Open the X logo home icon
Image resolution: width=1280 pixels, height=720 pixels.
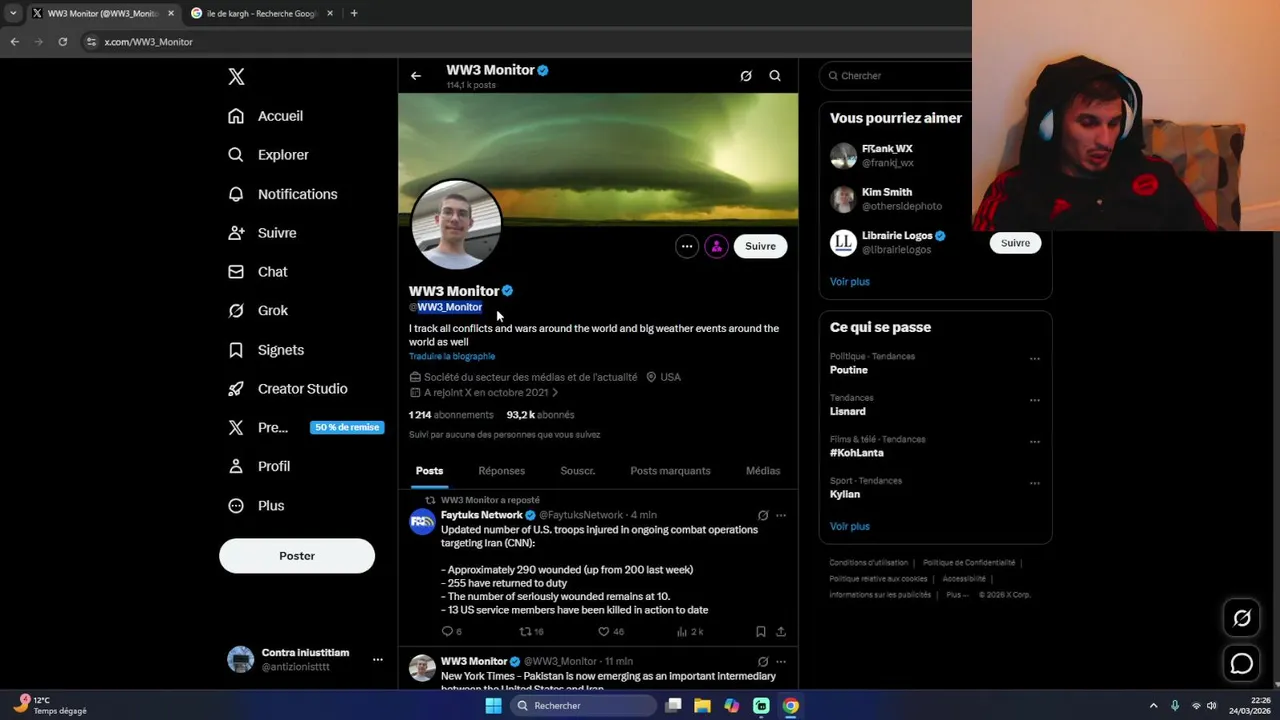tap(236, 77)
